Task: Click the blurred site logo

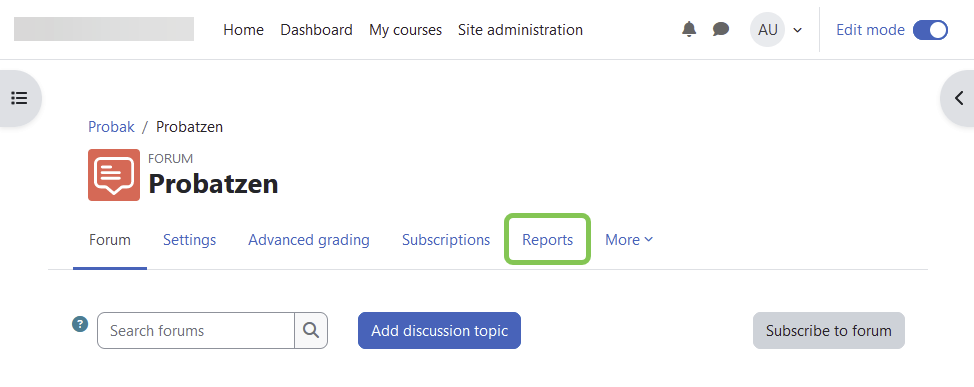Action: coord(104,29)
